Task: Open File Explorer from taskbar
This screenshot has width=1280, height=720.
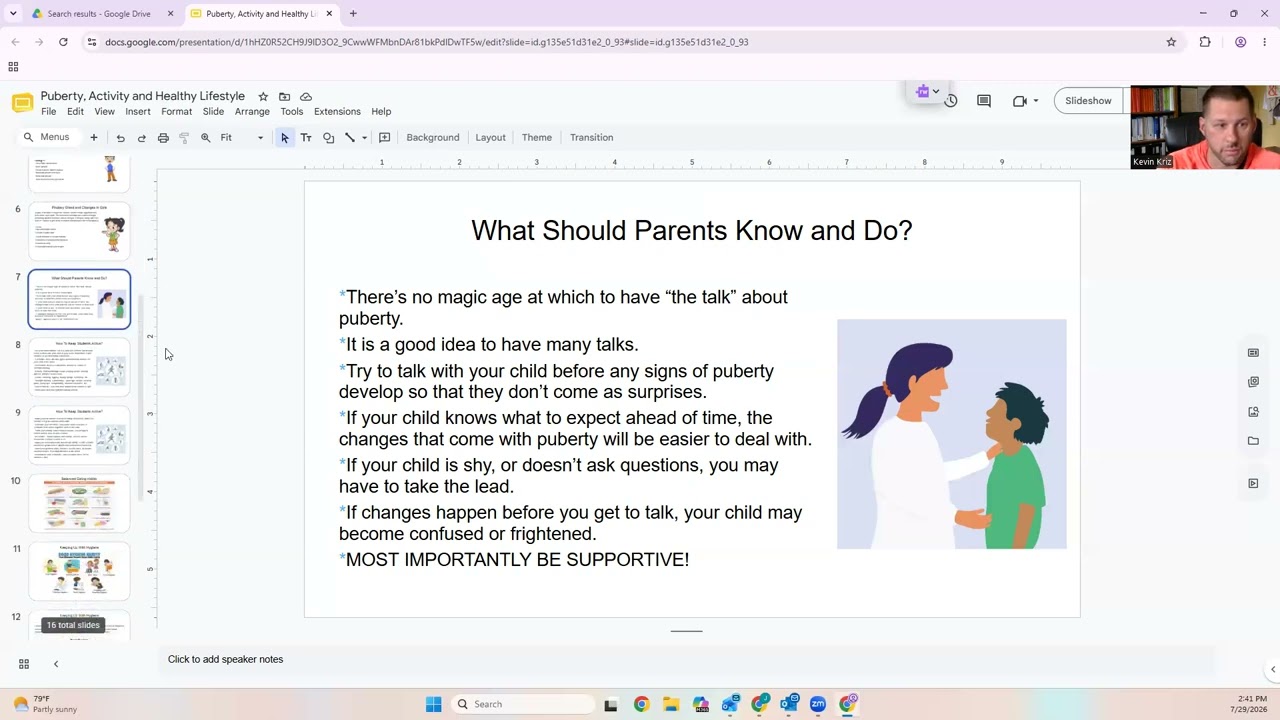Action: pyautogui.click(x=670, y=704)
